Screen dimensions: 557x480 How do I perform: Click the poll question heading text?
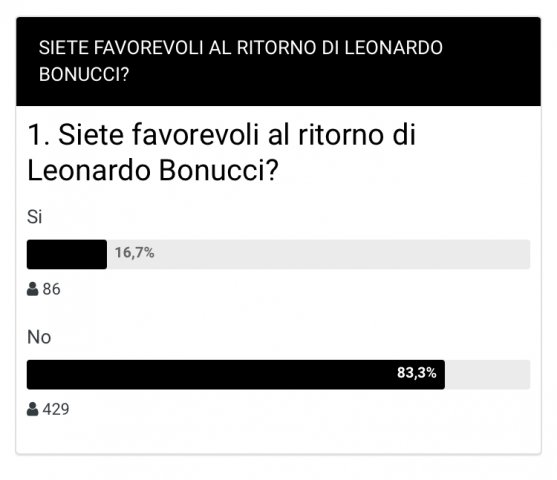click(222, 152)
